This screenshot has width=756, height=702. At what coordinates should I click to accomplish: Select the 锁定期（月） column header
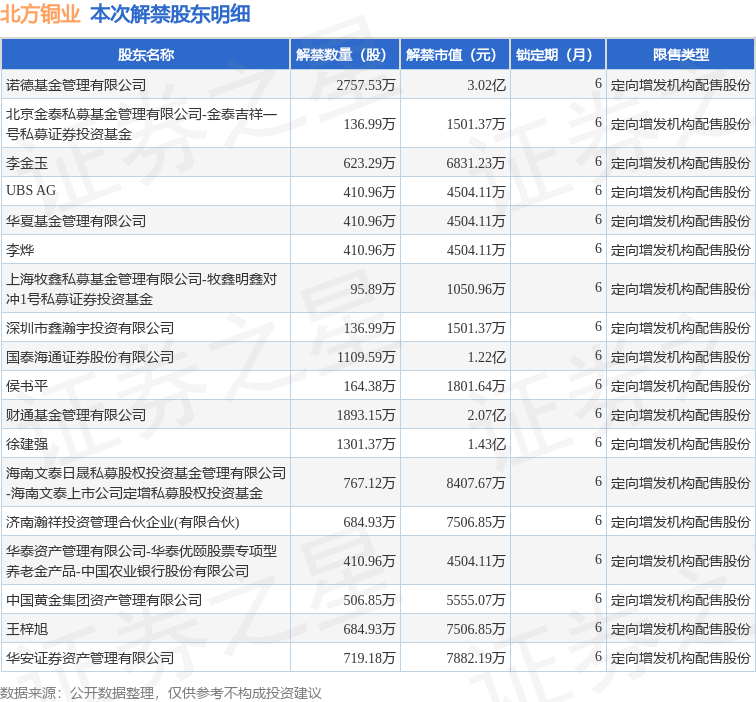(557, 55)
